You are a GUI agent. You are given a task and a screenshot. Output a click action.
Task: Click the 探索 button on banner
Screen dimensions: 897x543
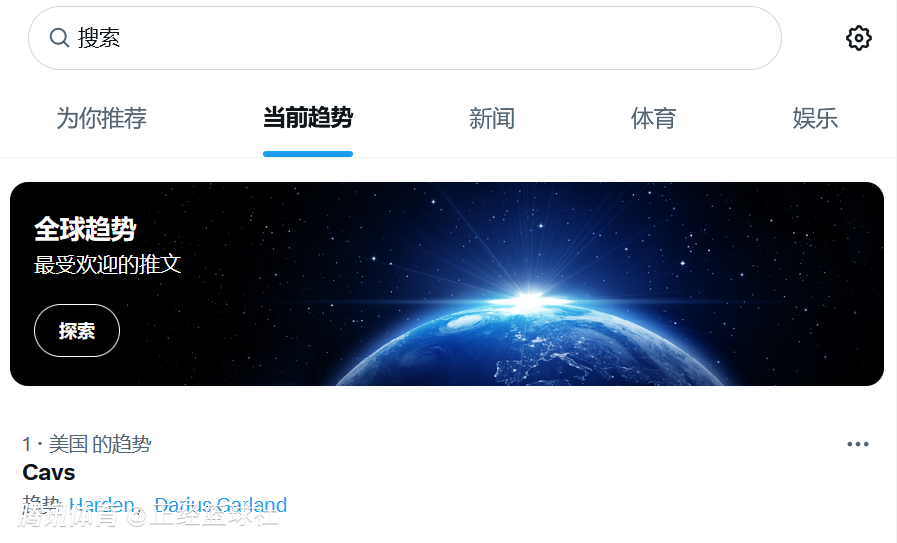[77, 331]
